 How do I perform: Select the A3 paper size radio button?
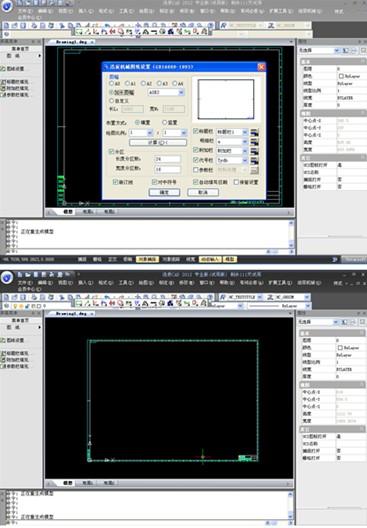coord(160,84)
